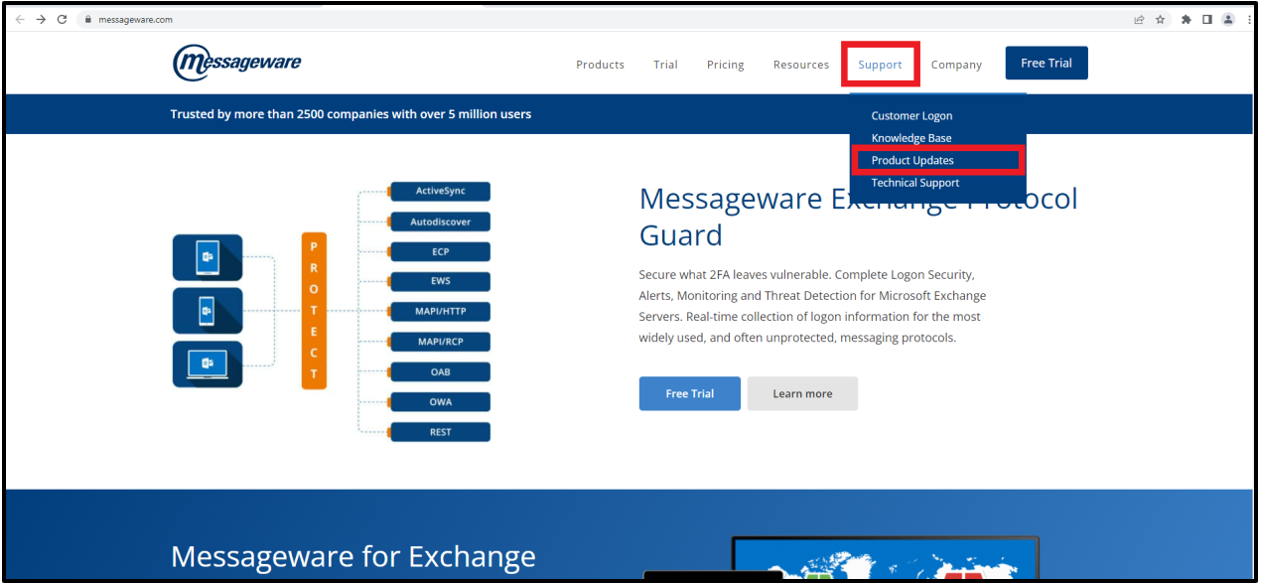This screenshot has height=586, width=1261.
Task: Click the Learn more button
Action: click(x=802, y=393)
